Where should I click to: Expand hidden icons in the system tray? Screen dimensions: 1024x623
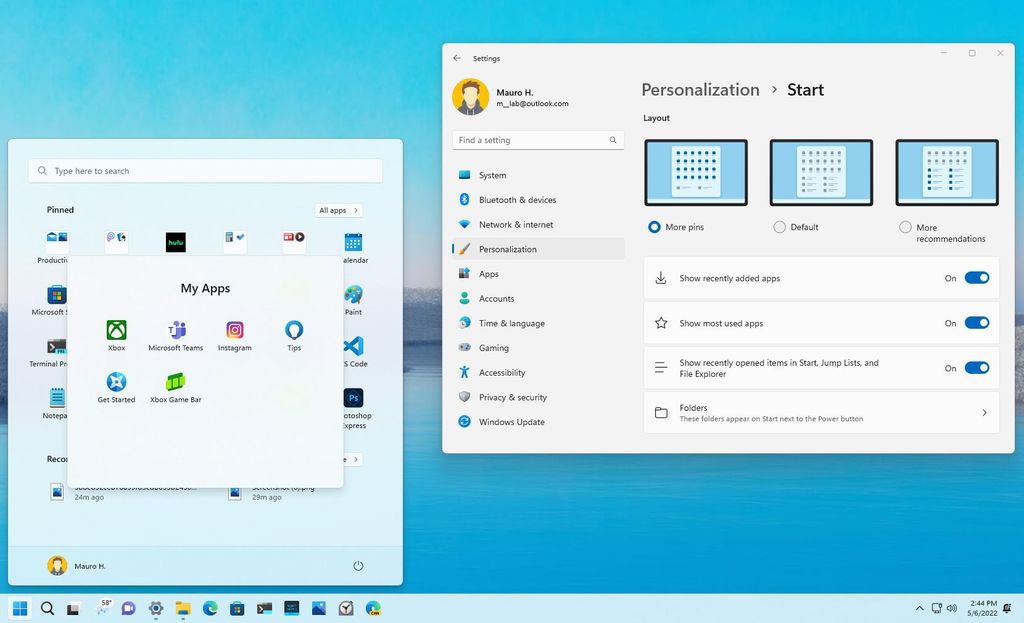(919, 608)
